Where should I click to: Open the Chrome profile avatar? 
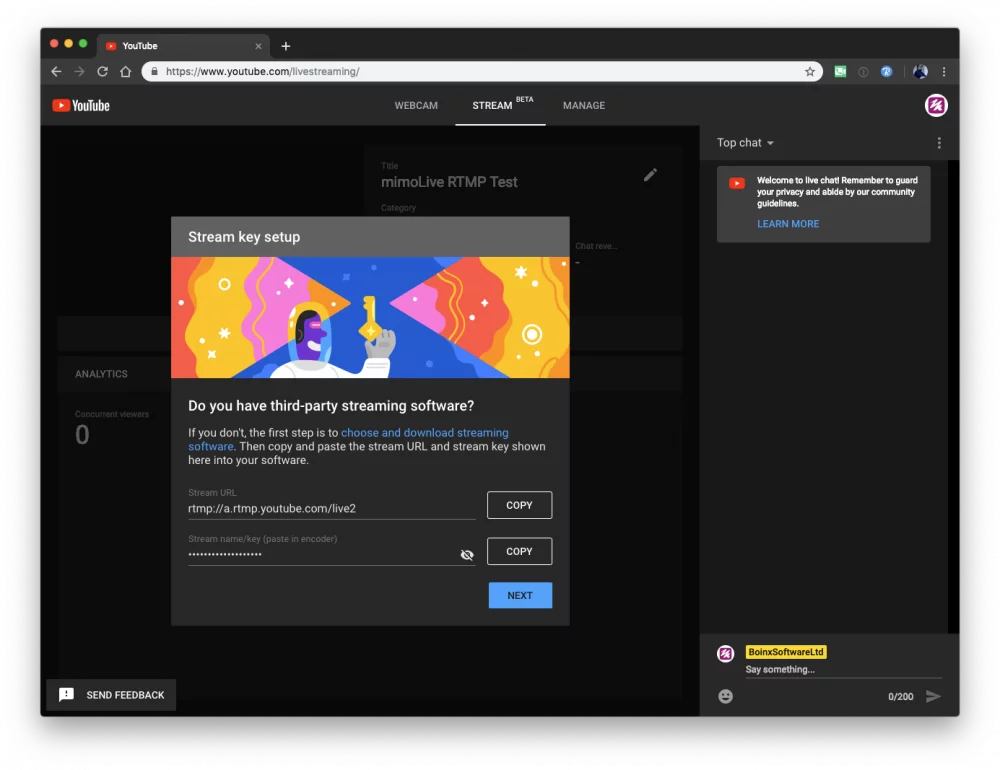[920, 71]
